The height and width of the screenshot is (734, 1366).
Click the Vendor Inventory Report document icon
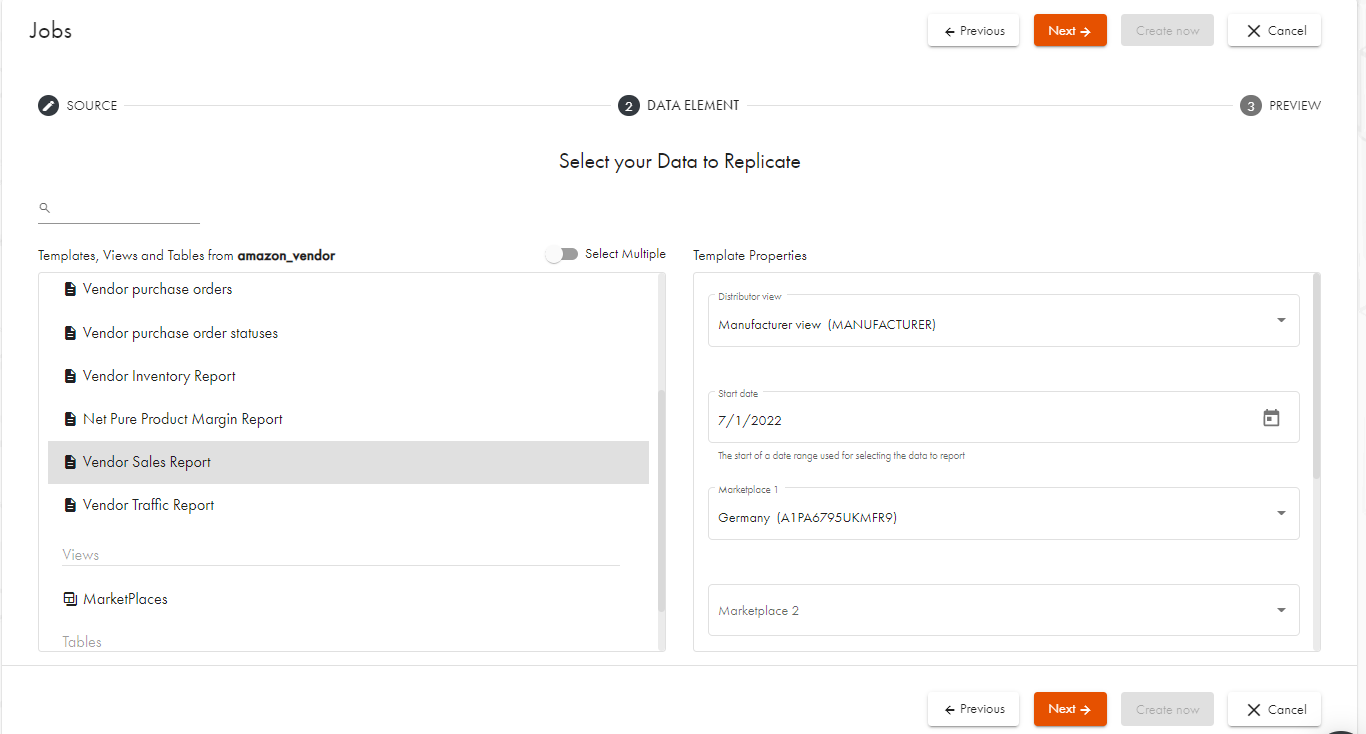coord(70,377)
